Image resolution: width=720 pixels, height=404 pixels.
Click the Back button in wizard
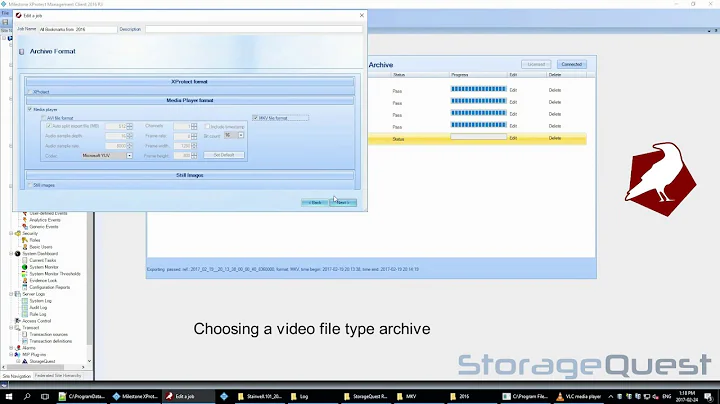[x=315, y=202]
